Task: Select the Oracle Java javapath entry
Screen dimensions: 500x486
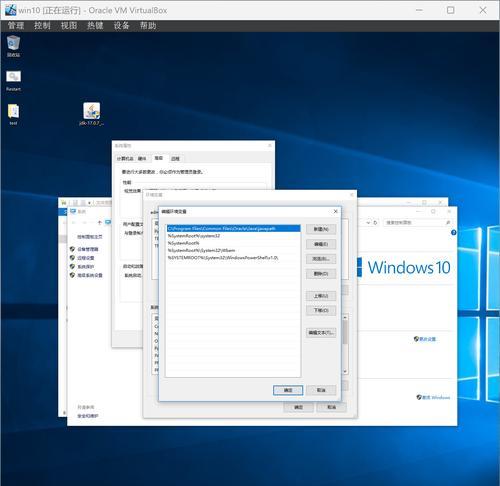Action: pyautogui.click(x=233, y=229)
